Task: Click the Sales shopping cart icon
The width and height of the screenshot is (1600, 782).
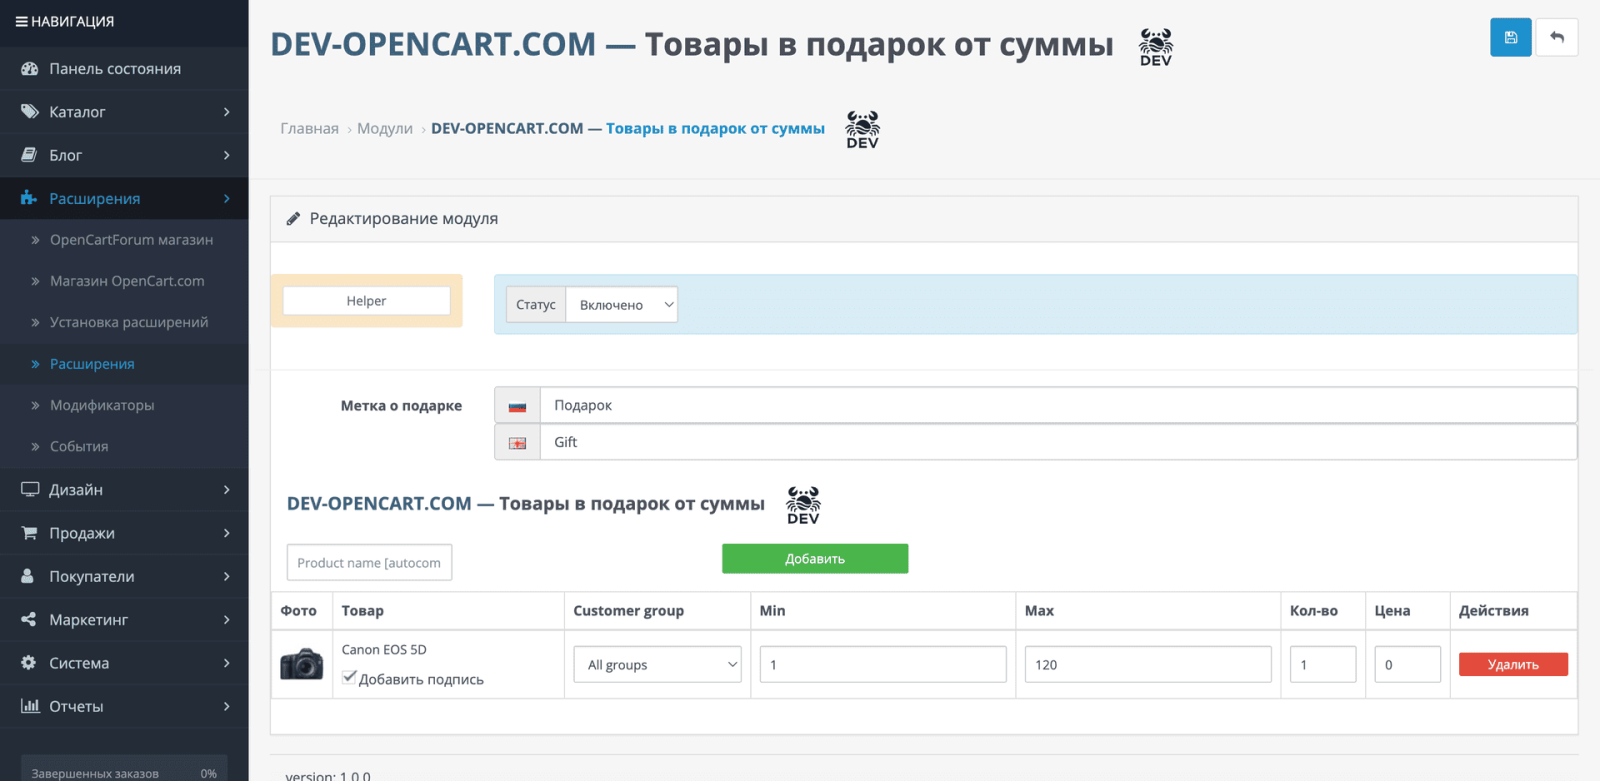Action: [29, 533]
